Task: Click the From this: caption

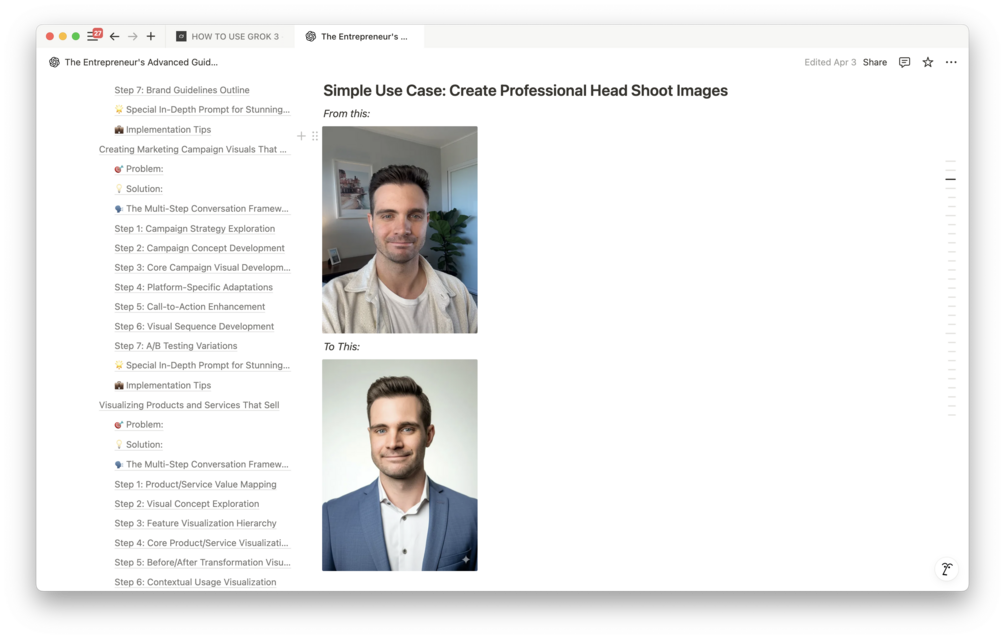Action: point(347,113)
